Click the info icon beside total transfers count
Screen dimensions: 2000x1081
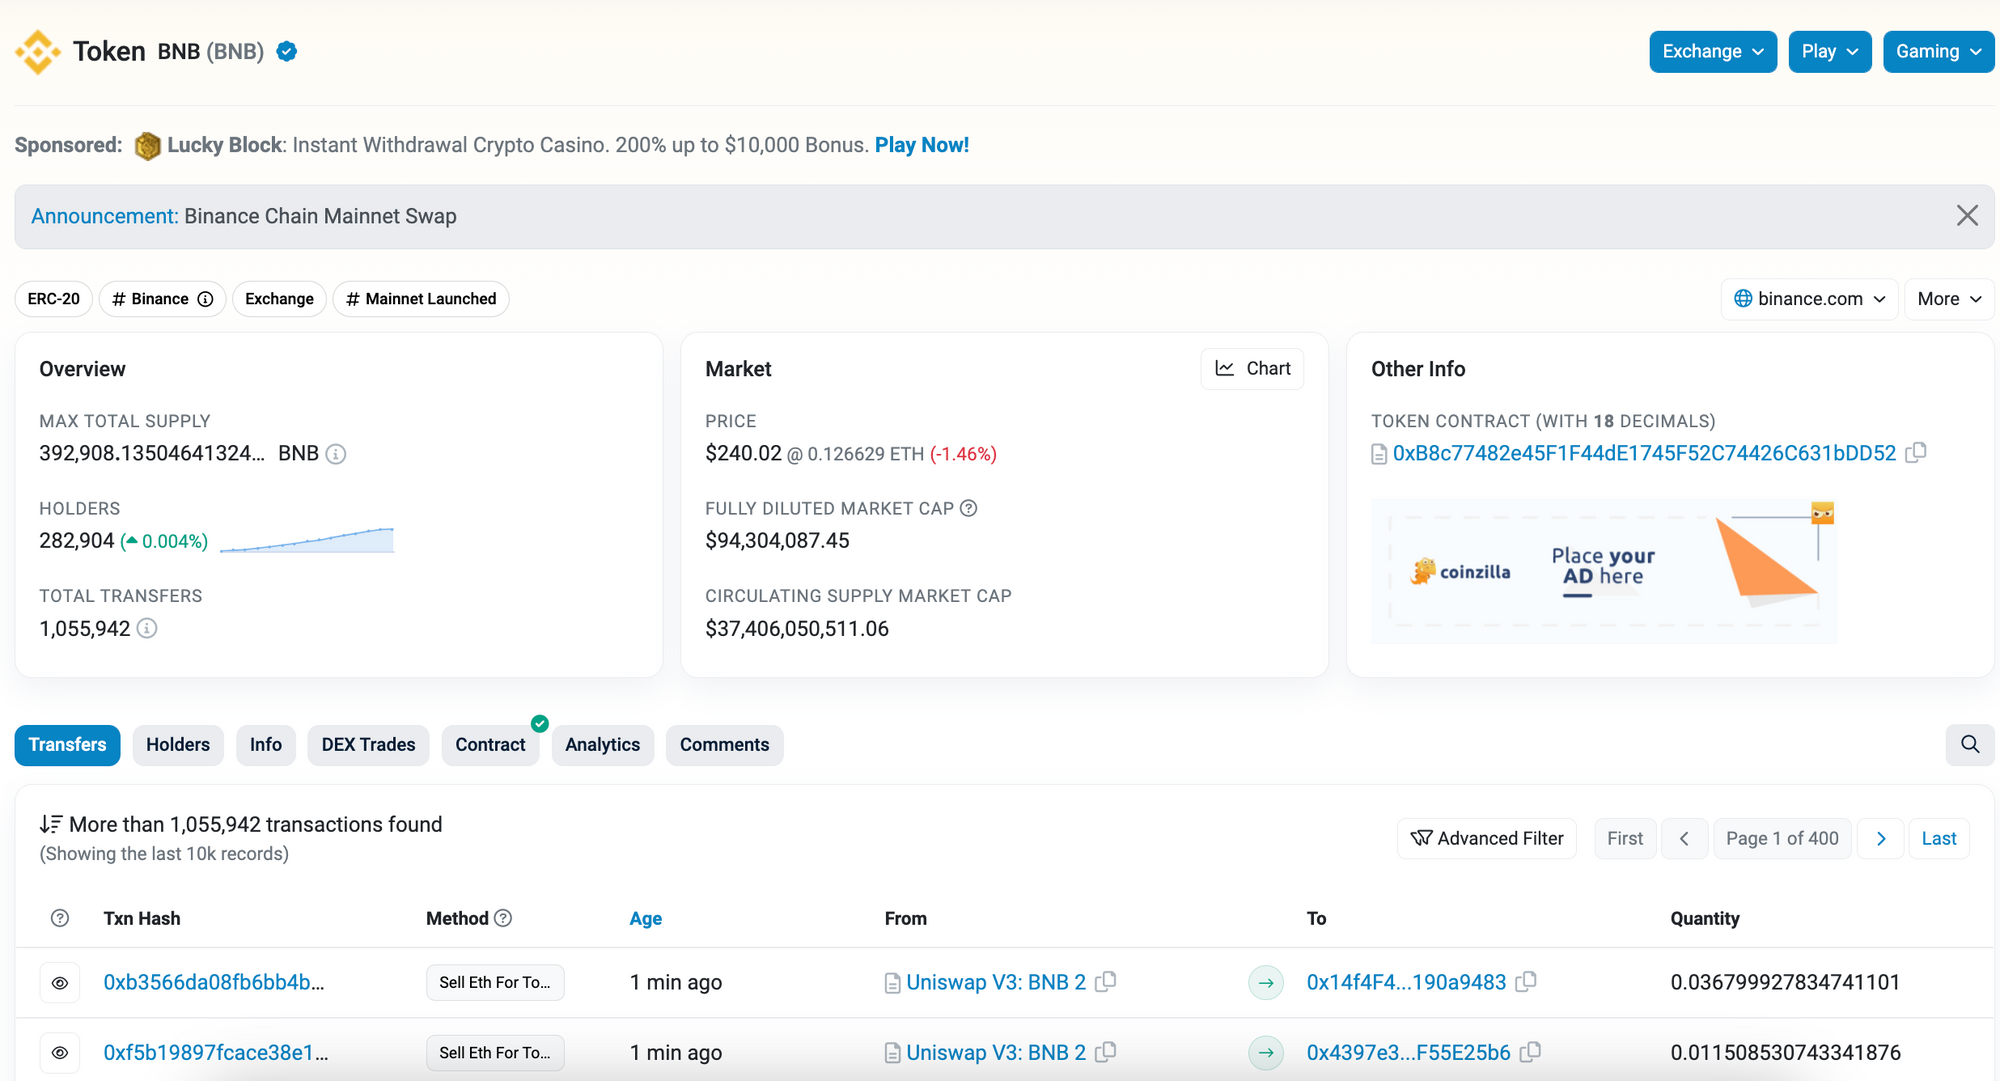tap(147, 628)
